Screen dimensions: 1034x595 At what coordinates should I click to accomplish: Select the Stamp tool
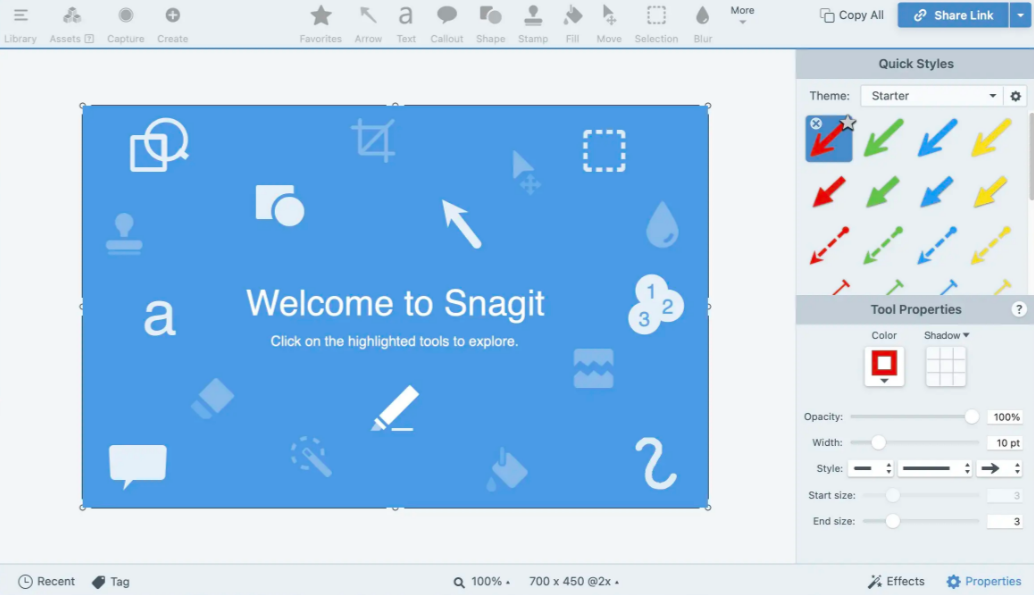pos(533,24)
